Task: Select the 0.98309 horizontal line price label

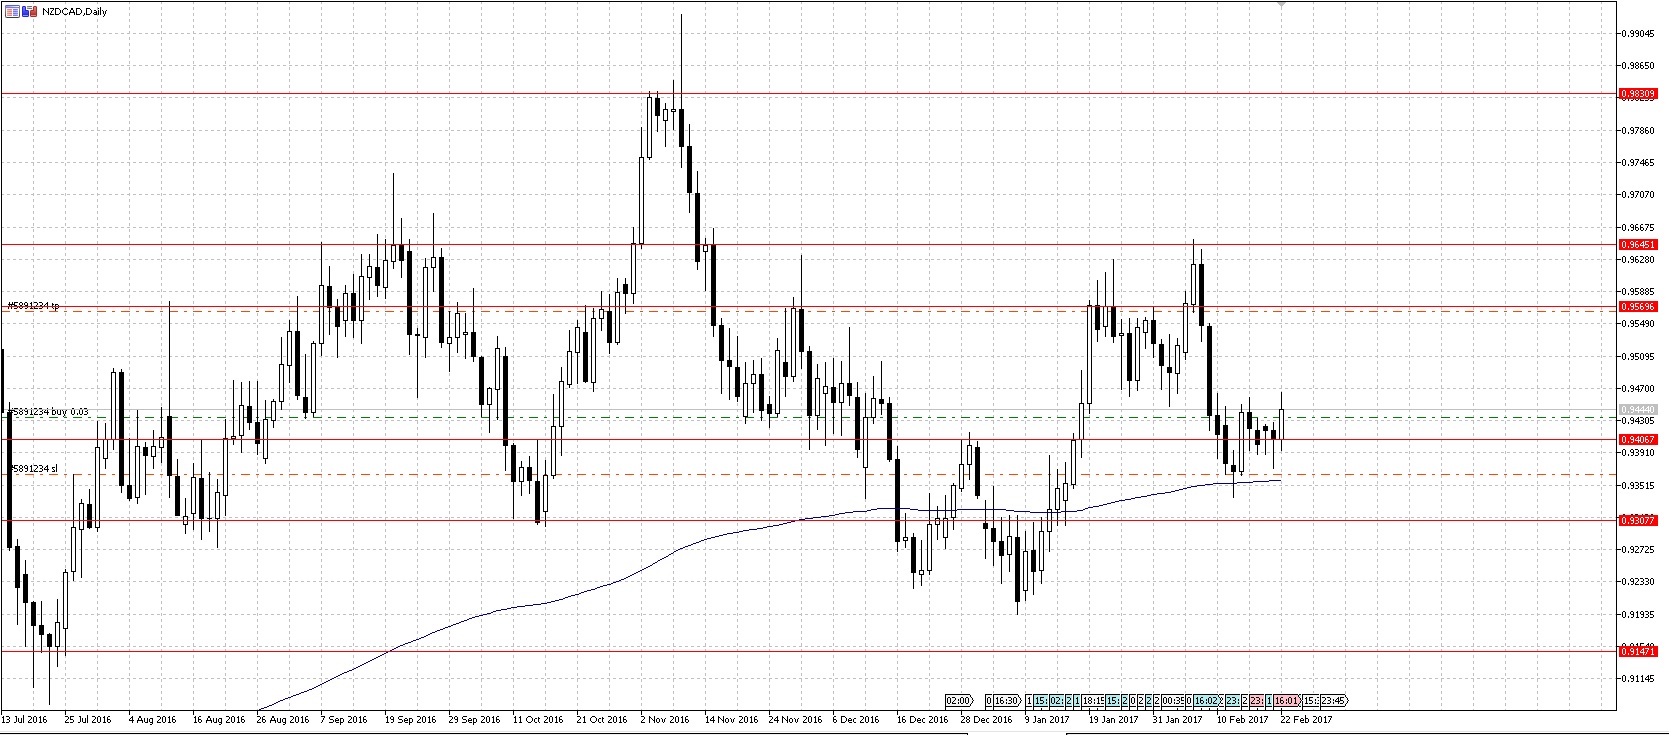Action: click(x=1637, y=94)
